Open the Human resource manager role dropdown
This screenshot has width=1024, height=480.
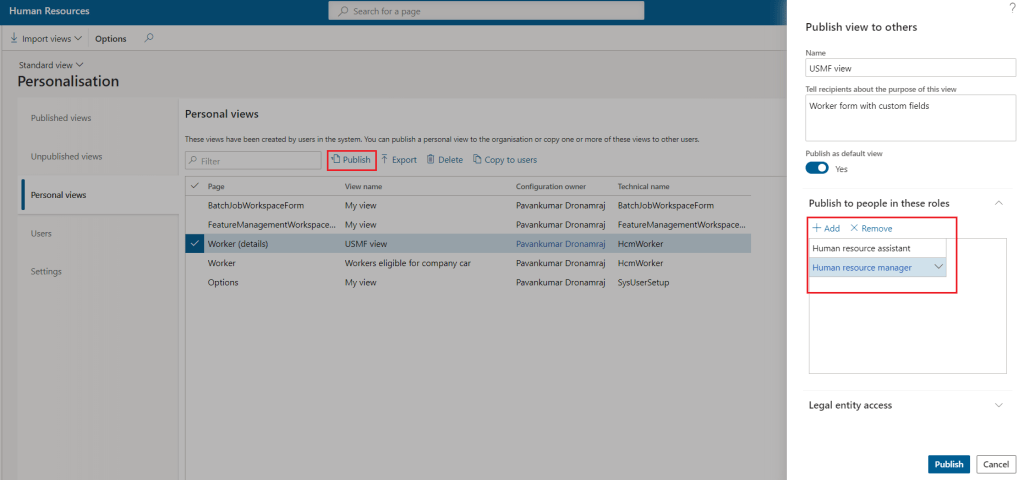tap(938, 267)
